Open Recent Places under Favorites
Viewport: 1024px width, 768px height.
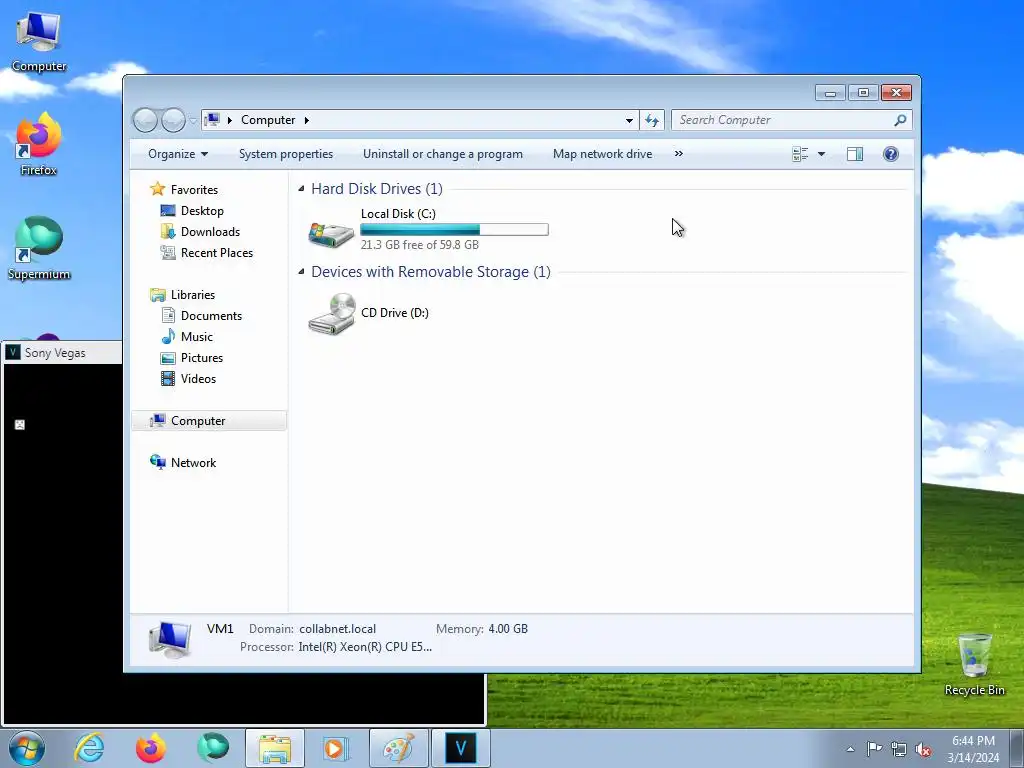216,253
